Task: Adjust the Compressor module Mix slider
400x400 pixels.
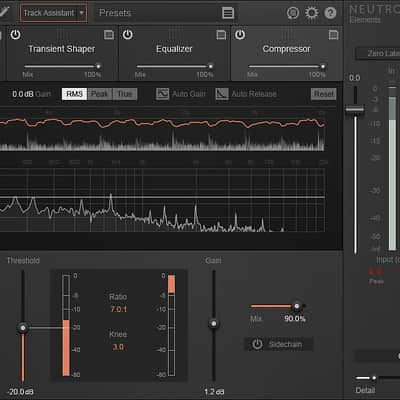Action: (x=323, y=66)
